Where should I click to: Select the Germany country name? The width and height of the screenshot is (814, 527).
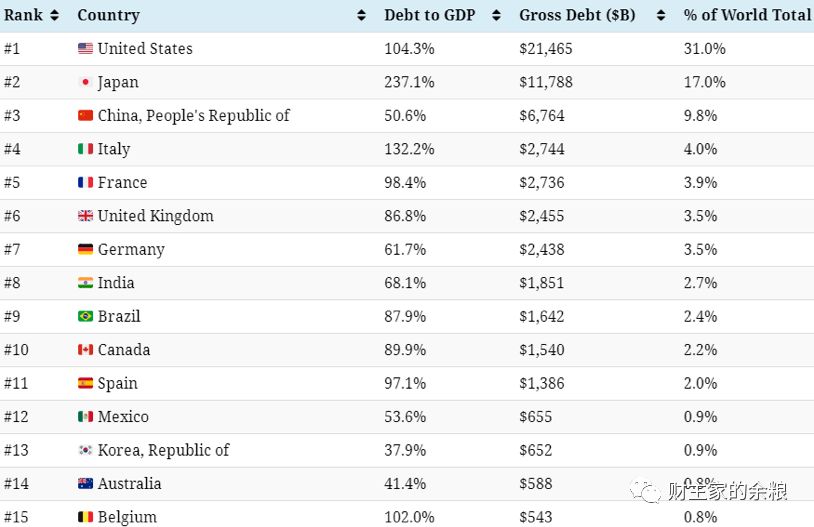coord(131,250)
